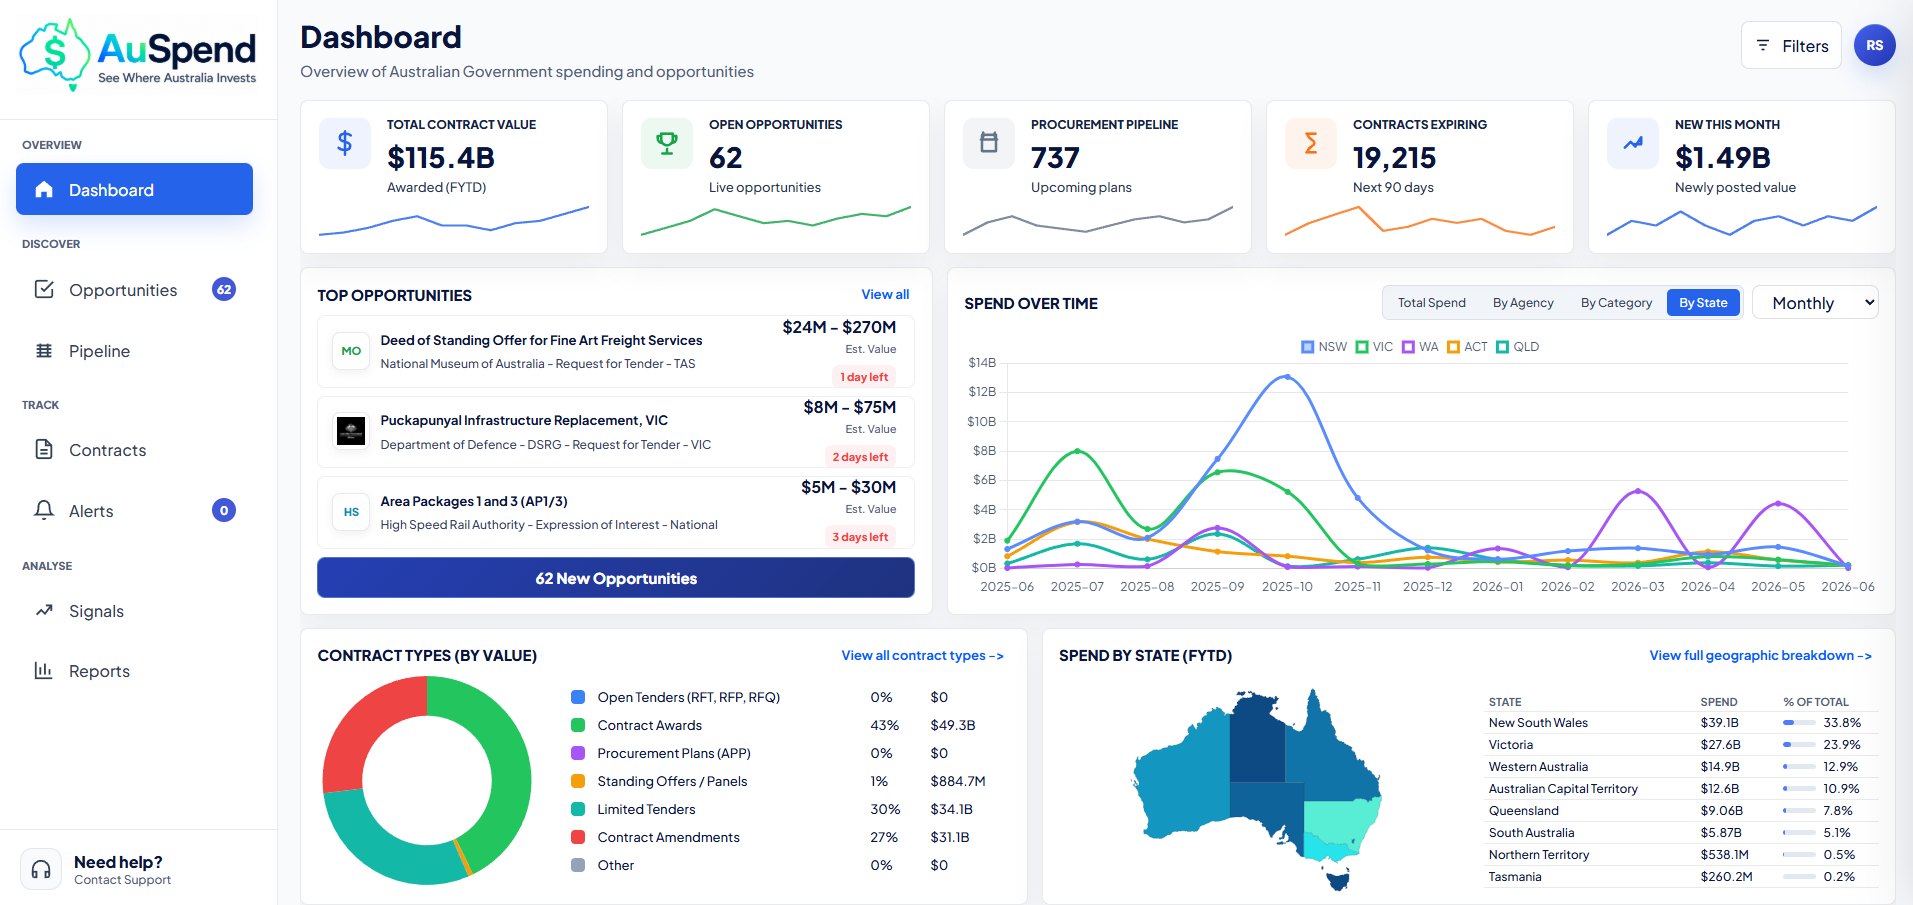Screen dimensions: 1913x905
Task: Open the Alerts sidebar page
Action: 134,510
